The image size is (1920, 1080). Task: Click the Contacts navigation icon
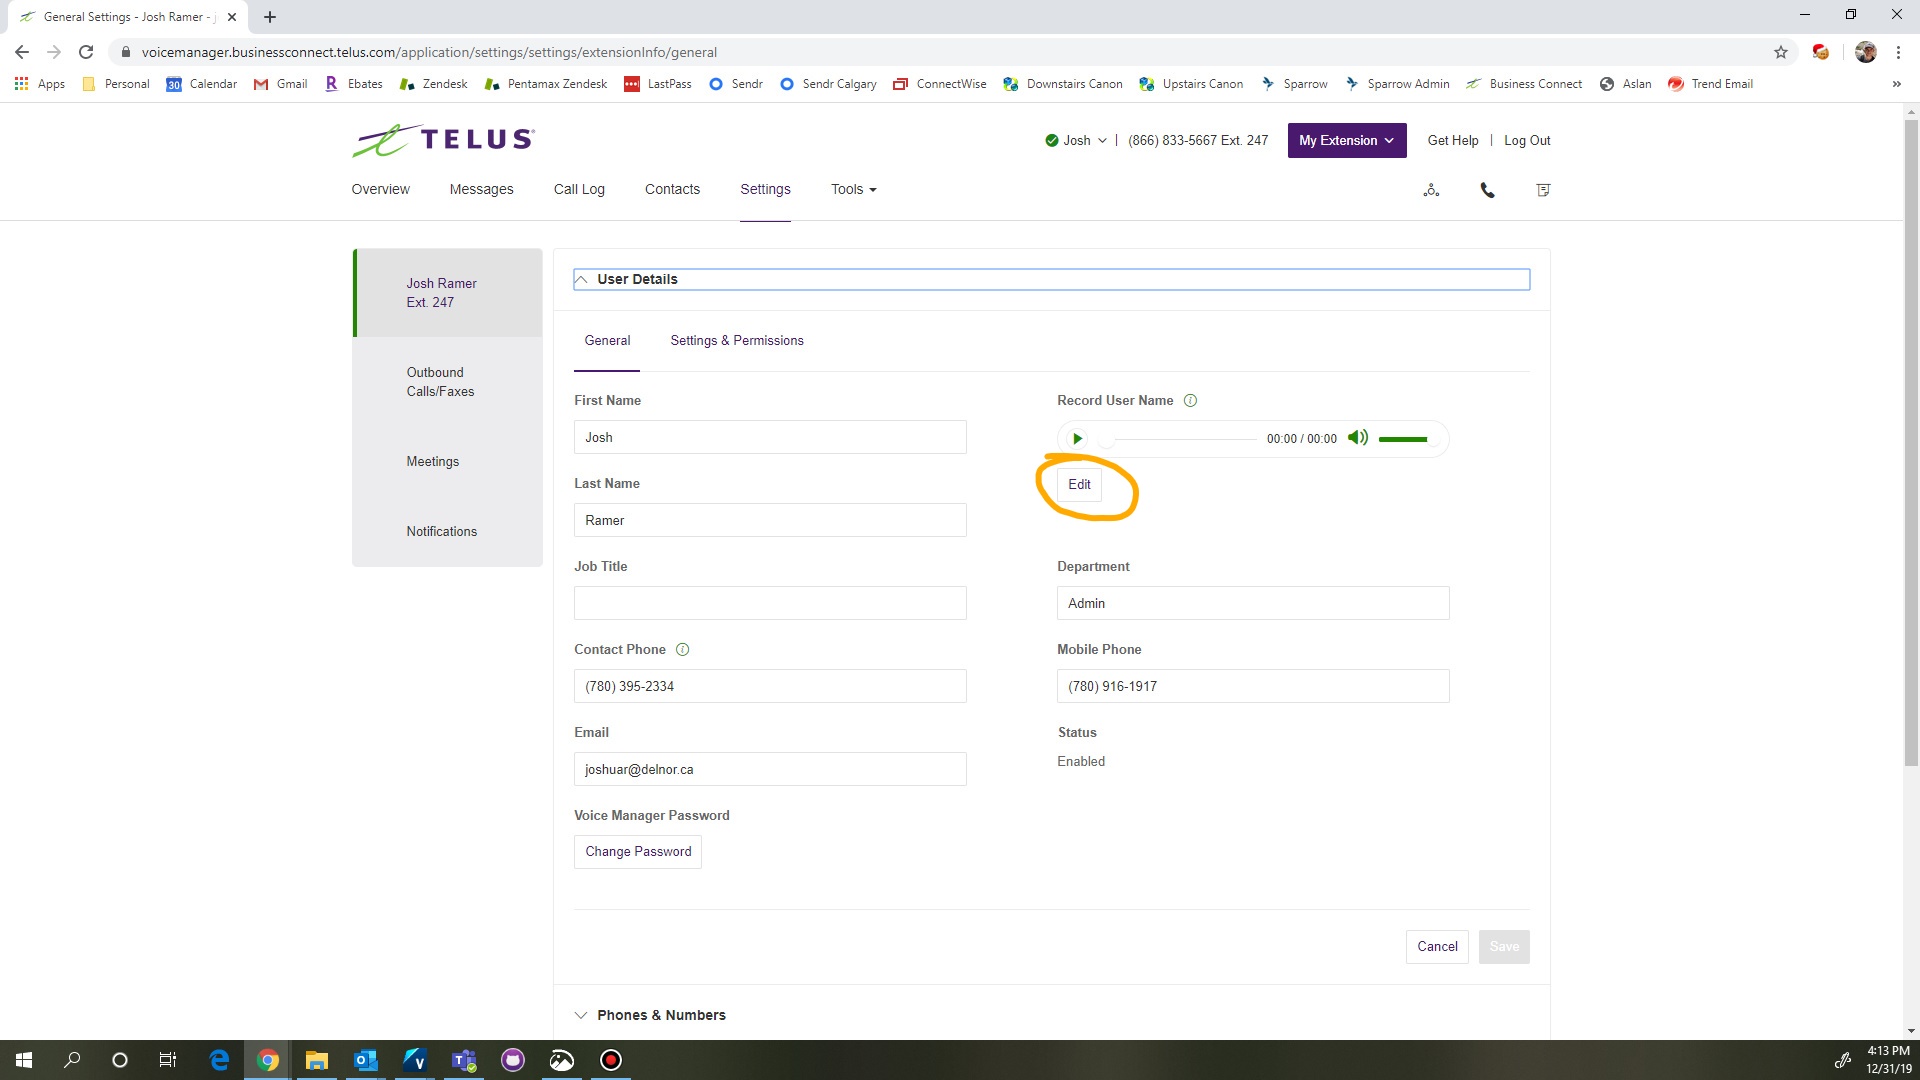point(673,189)
